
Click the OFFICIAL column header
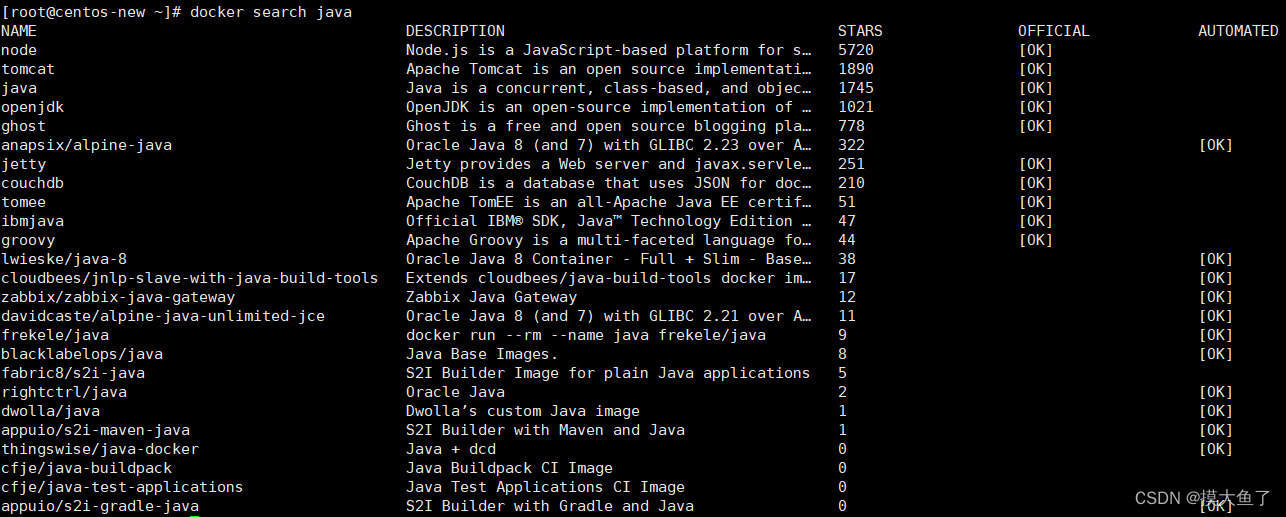click(x=1054, y=31)
